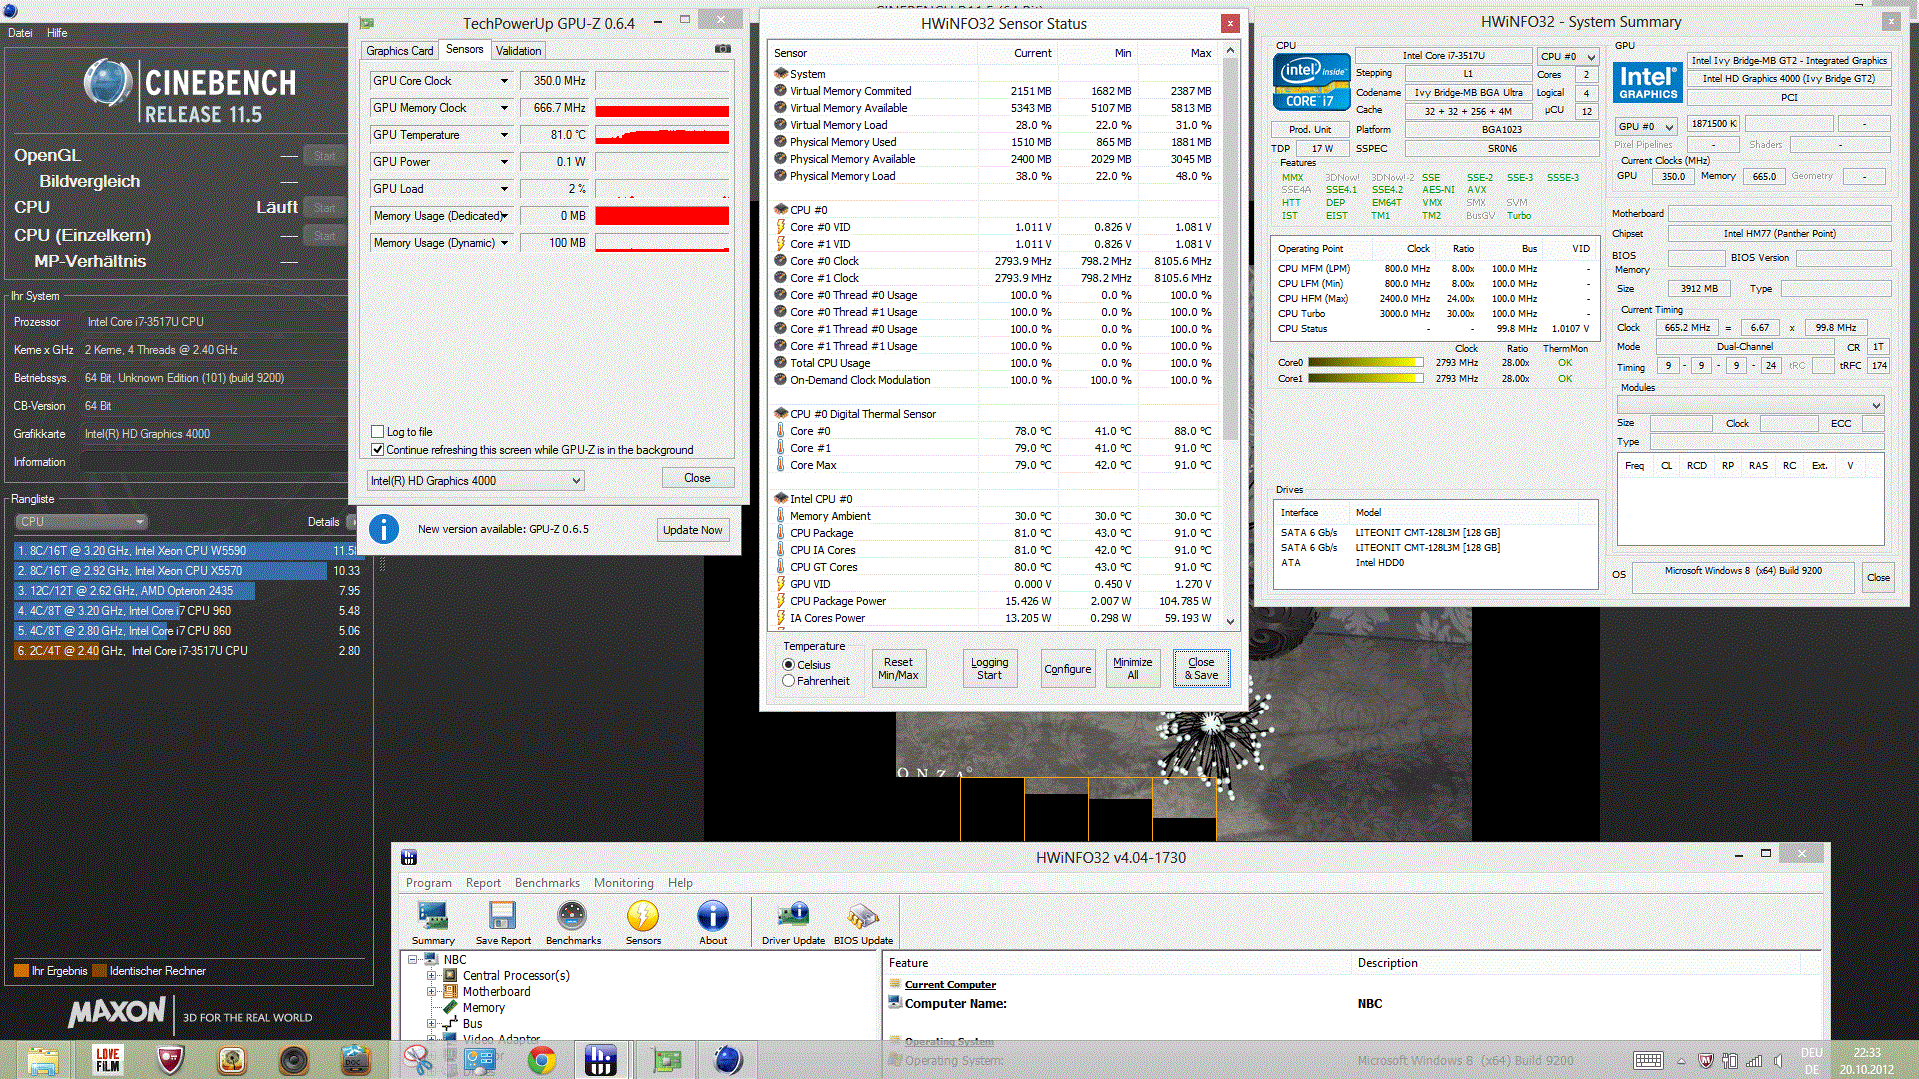Click the GPU-Z title bar chip icon
The image size is (1919, 1079).
pos(367,23)
